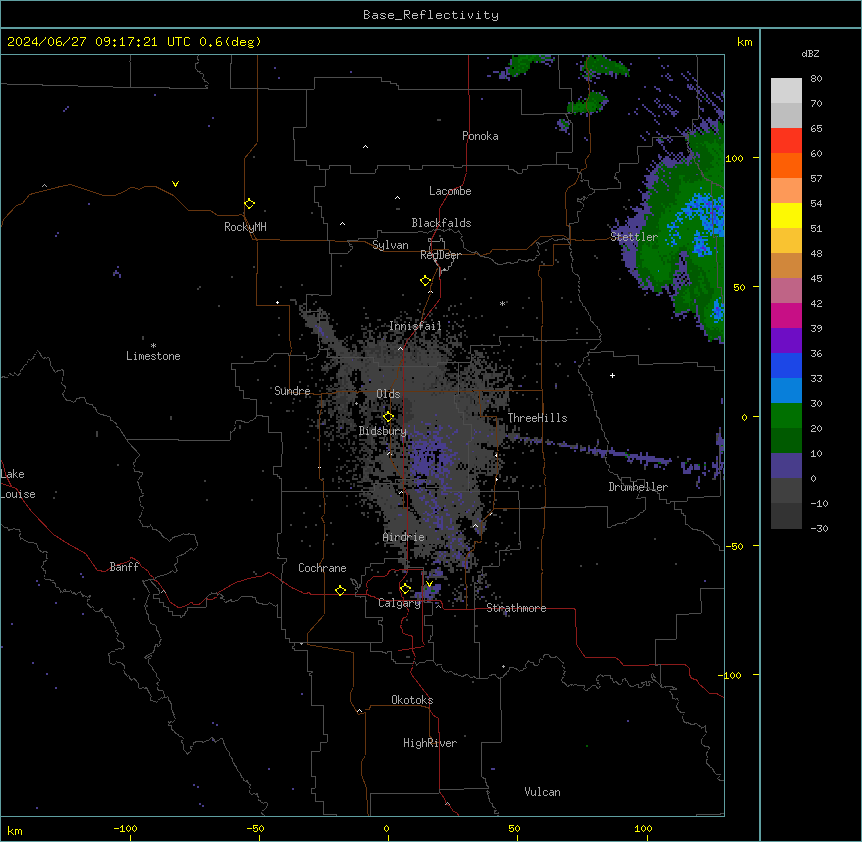The width and height of the screenshot is (862, 842).
Task: Click the x-axis tick label 50
Action: pos(514,829)
